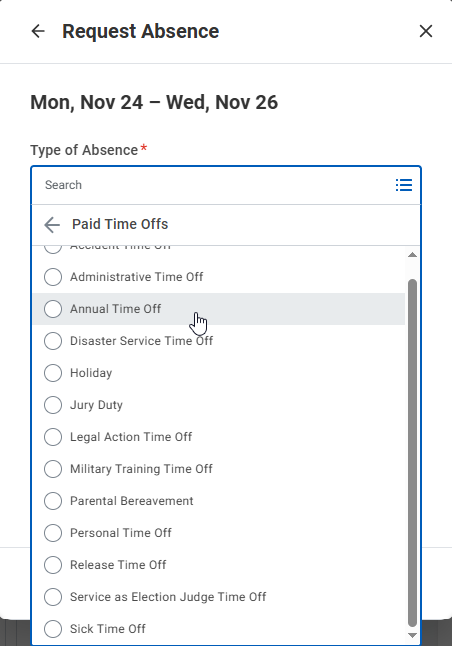Close the Request Absence dialog

(426, 31)
